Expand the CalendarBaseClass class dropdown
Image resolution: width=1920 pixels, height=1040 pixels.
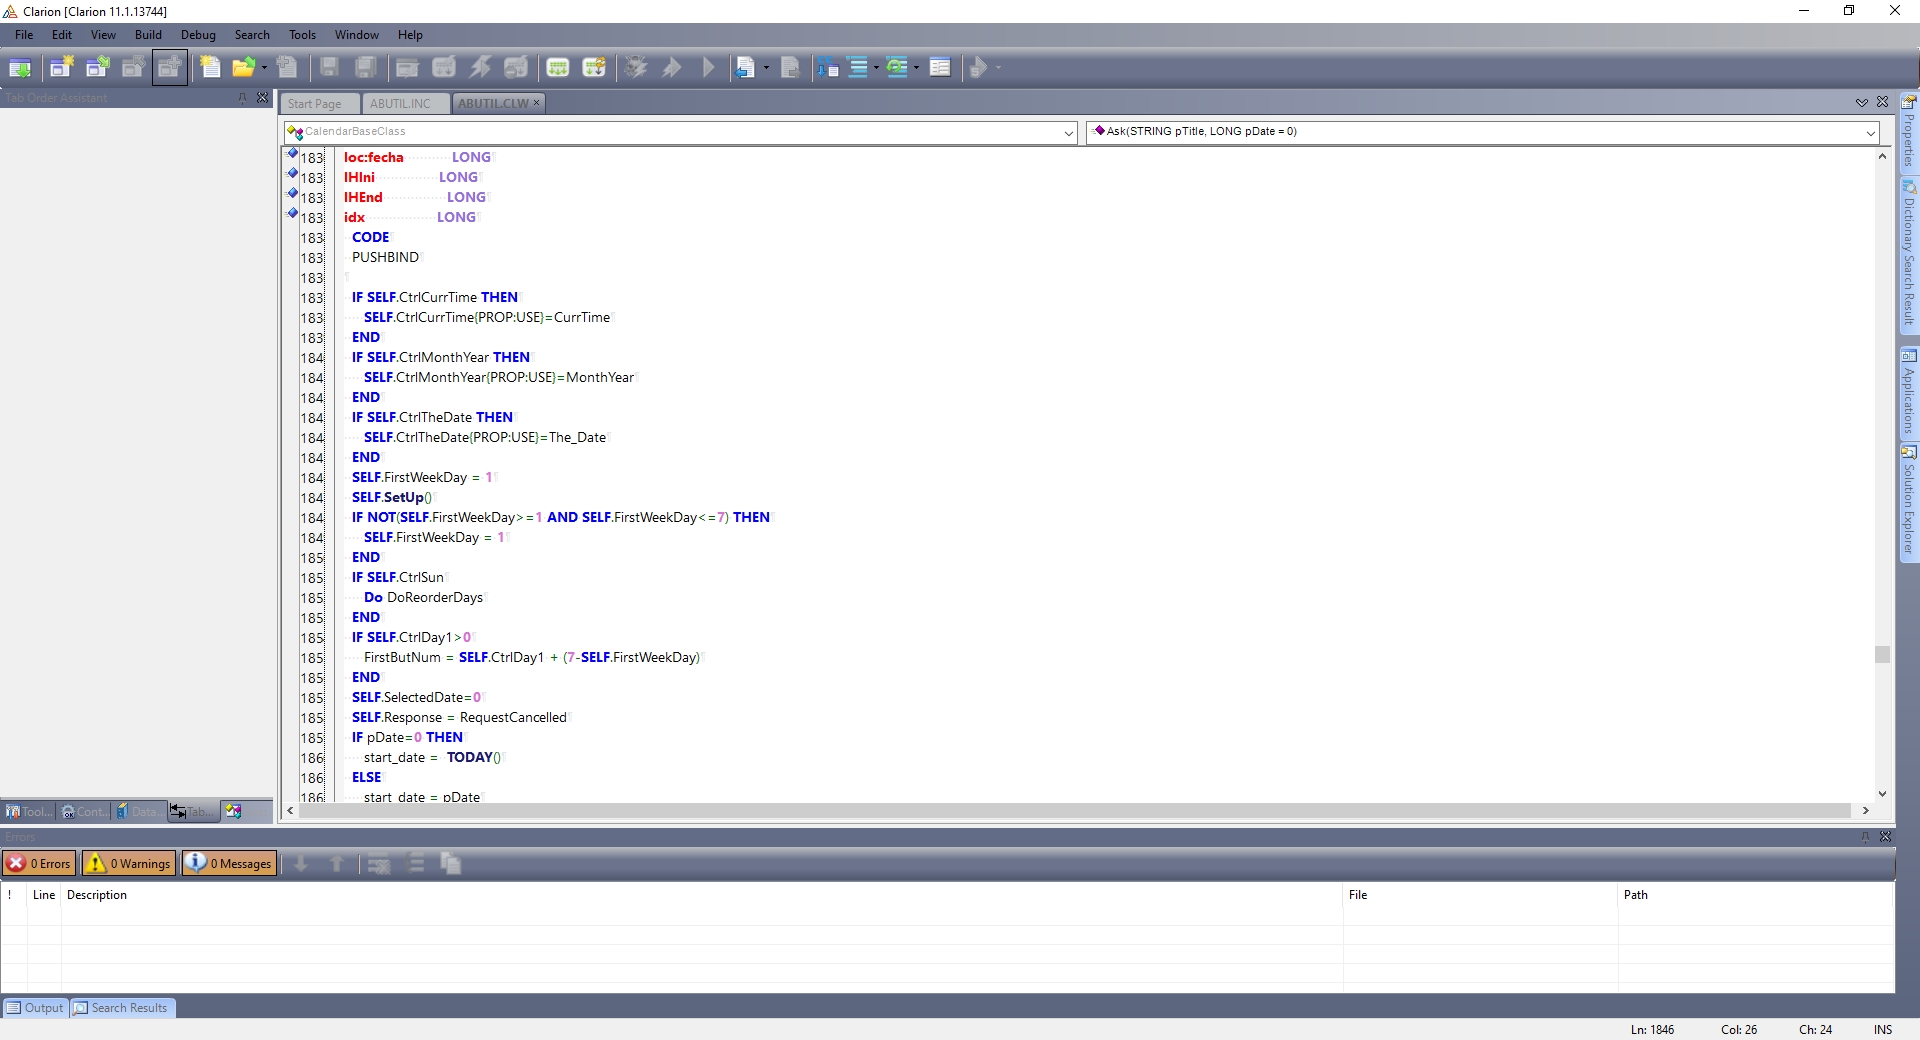point(1068,132)
